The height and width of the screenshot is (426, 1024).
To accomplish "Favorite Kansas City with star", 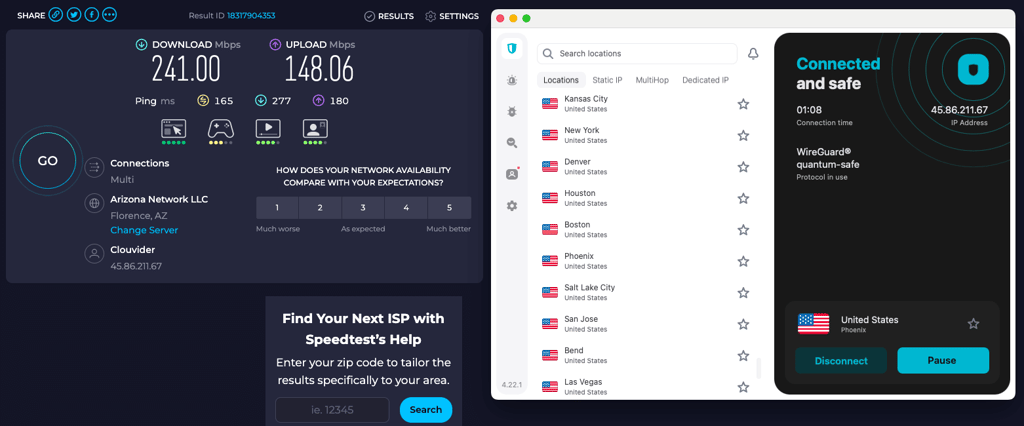I will click(x=743, y=104).
